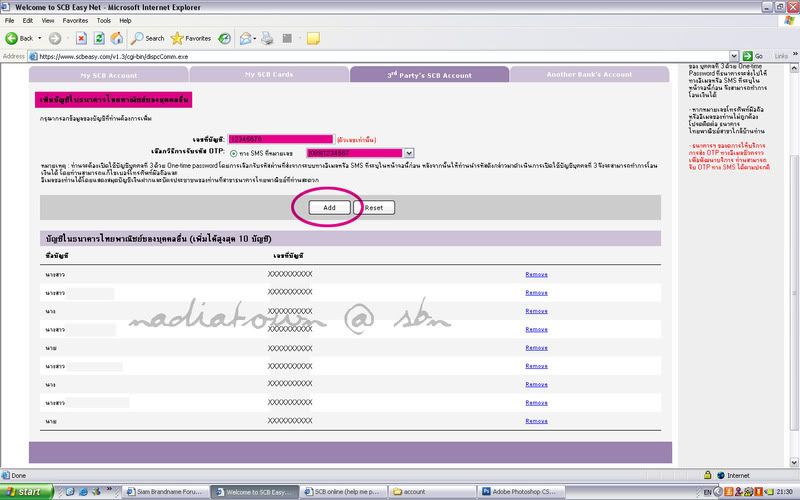Image resolution: width=800 pixels, height=500 pixels.
Task: Click the yellow note icon in toolbar
Action: (x=313, y=38)
